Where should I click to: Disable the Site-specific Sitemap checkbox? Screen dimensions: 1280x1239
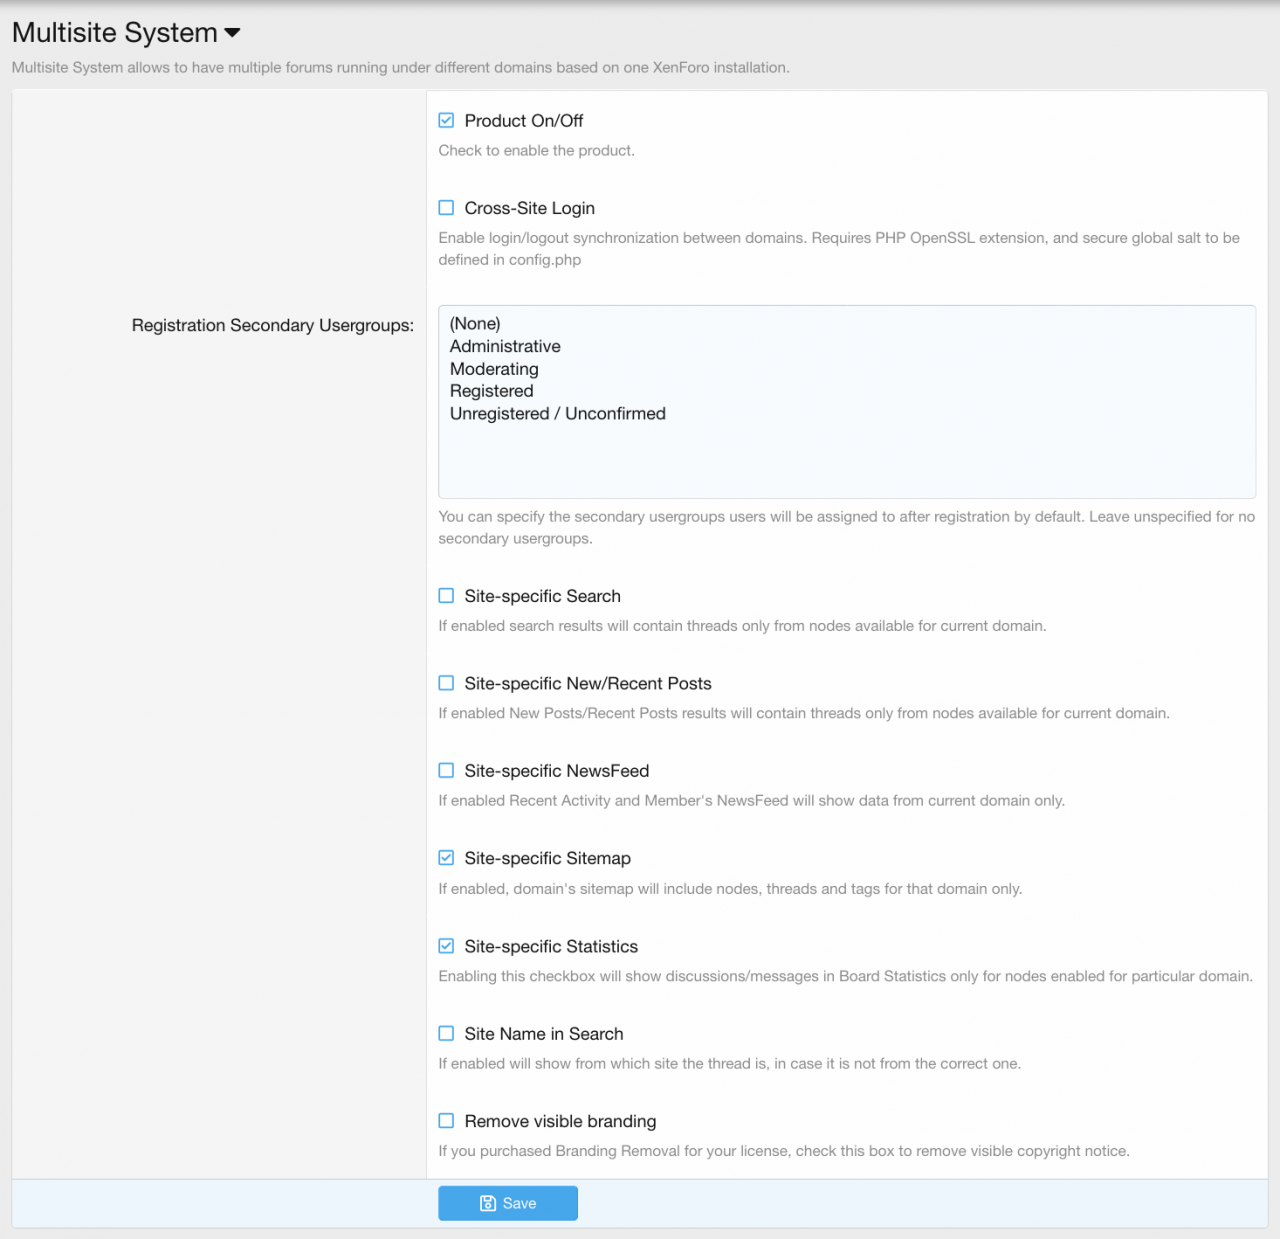(446, 858)
